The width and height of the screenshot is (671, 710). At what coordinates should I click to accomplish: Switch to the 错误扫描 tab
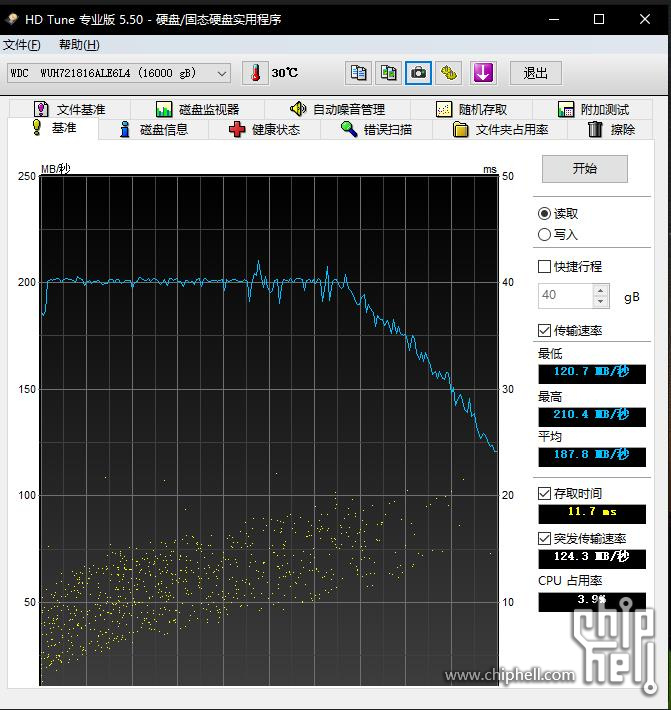pyautogui.click(x=376, y=130)
